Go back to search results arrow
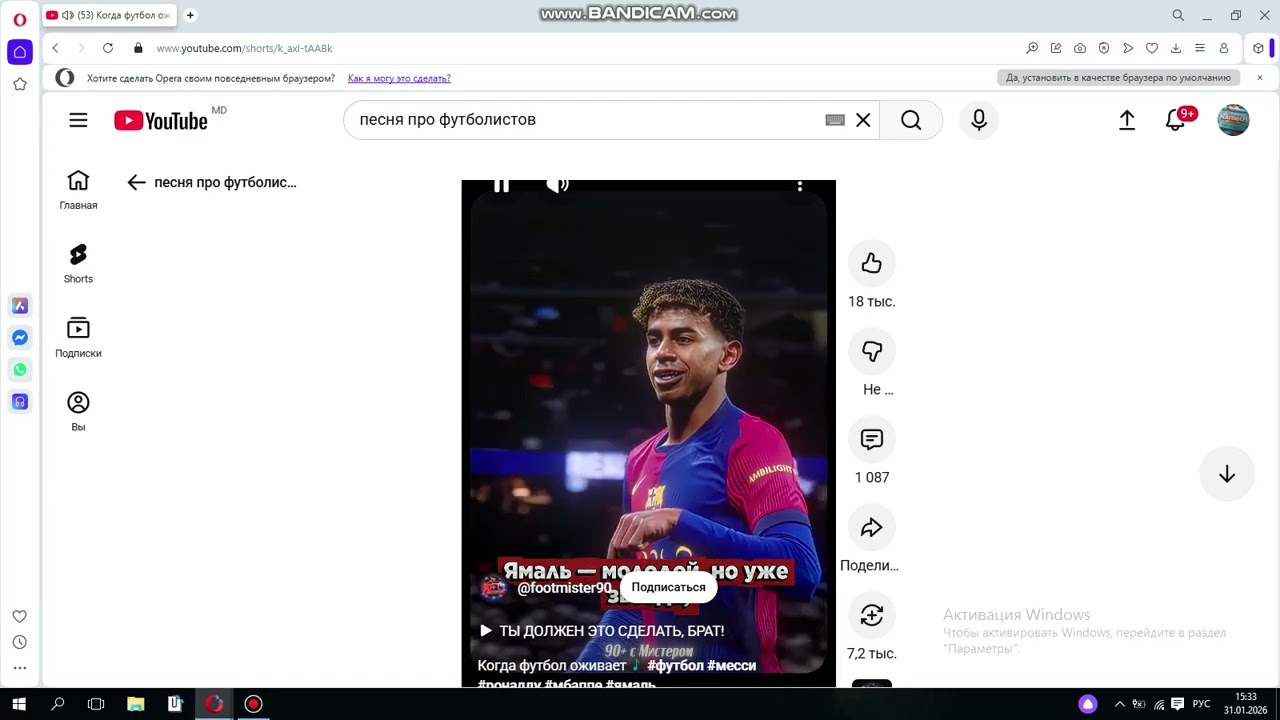1280x720 pixels. 137,182
